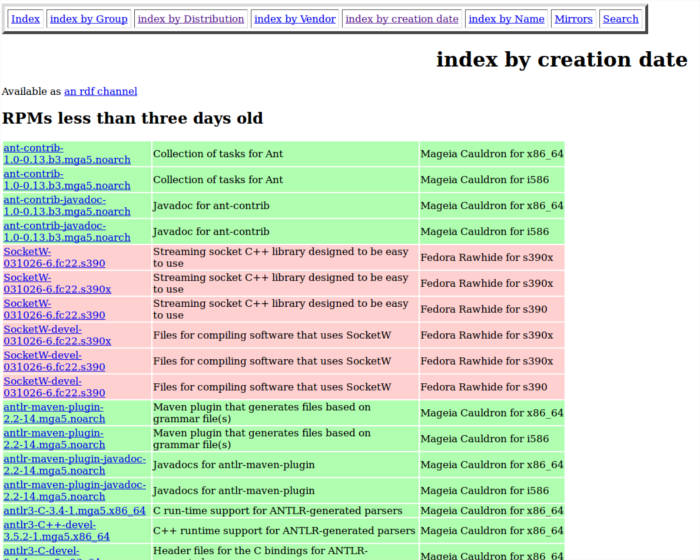Open SocketW fc22.s390 link in Rawhide s390 row
Viewport: 700px width, 560px height.
[54, 309]
